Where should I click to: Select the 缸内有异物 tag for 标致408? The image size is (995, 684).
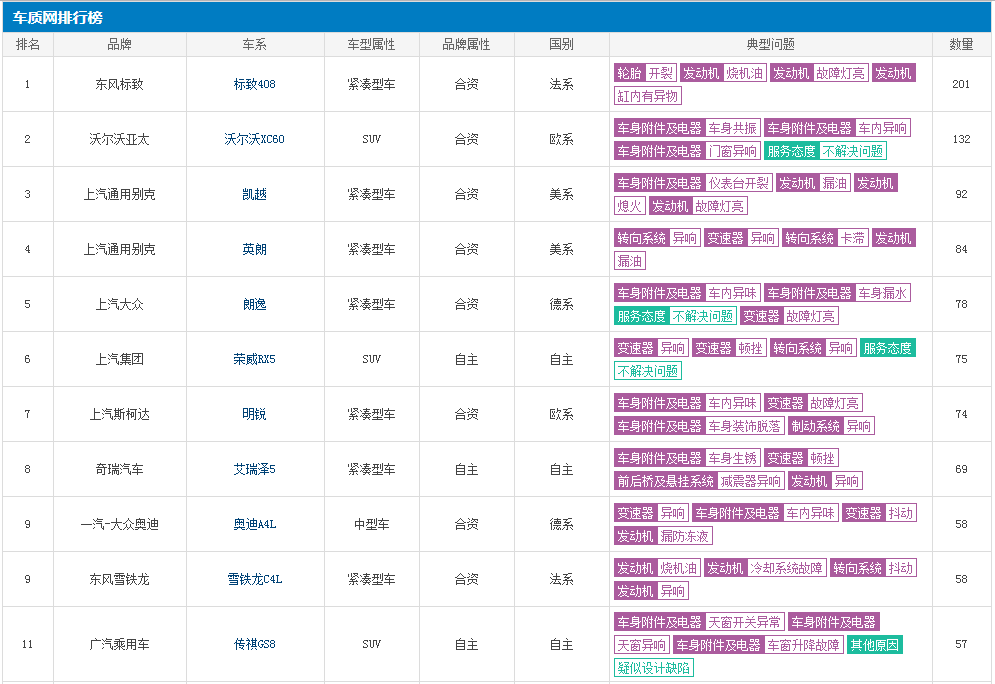coord(648,96)
